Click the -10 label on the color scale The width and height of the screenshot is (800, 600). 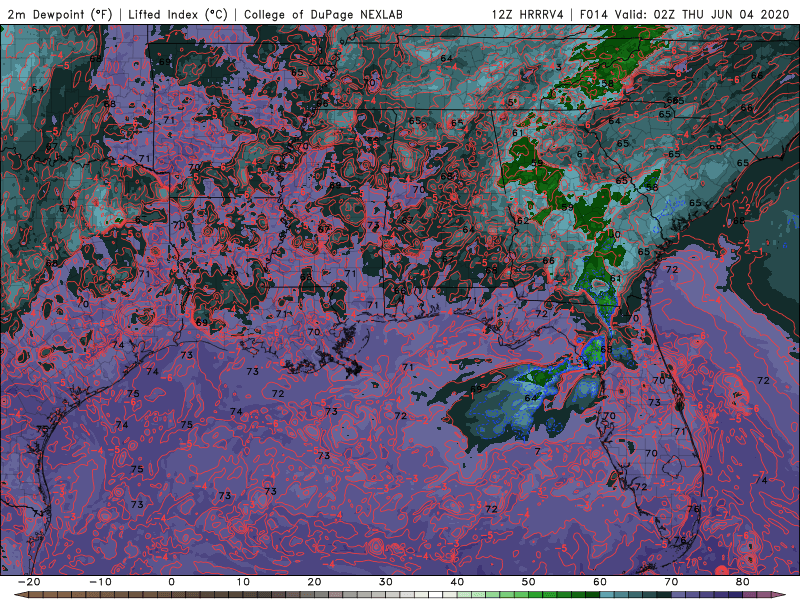[100, 582]
